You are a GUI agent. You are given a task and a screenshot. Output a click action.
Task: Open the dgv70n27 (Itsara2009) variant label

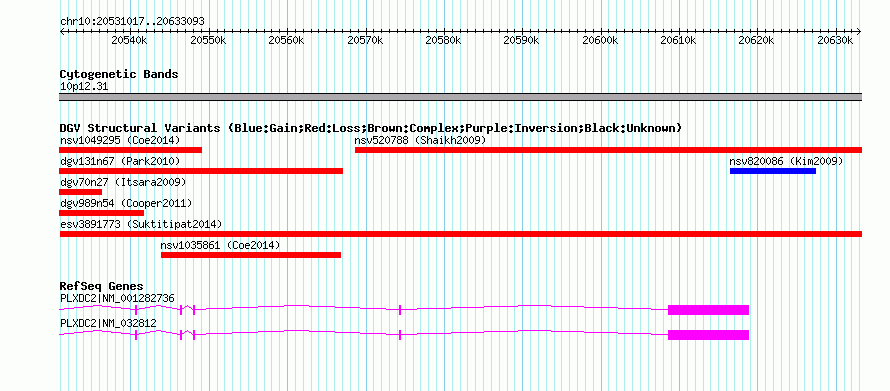[123, 183]
